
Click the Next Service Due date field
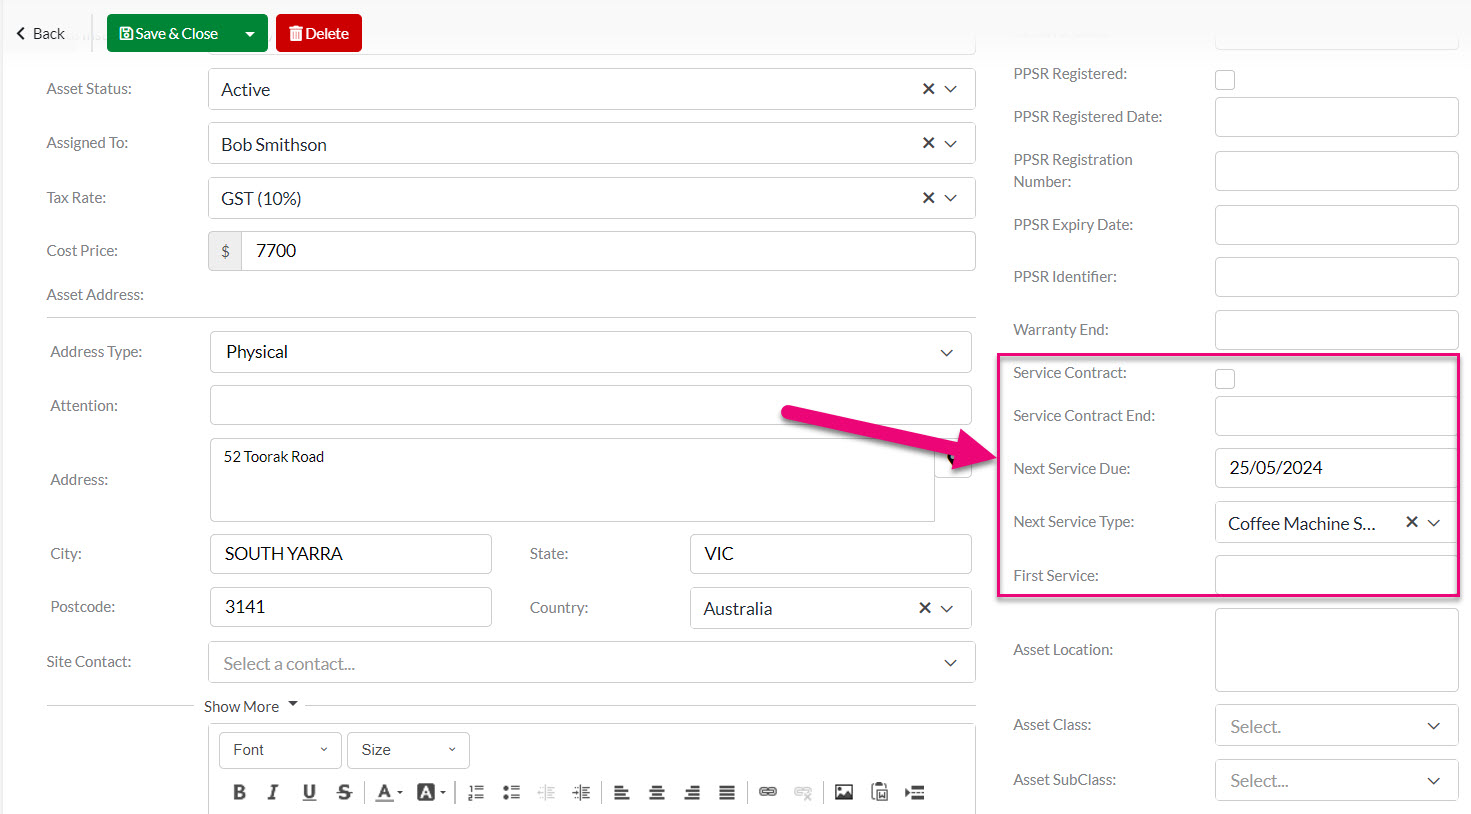click(1336, 468)
